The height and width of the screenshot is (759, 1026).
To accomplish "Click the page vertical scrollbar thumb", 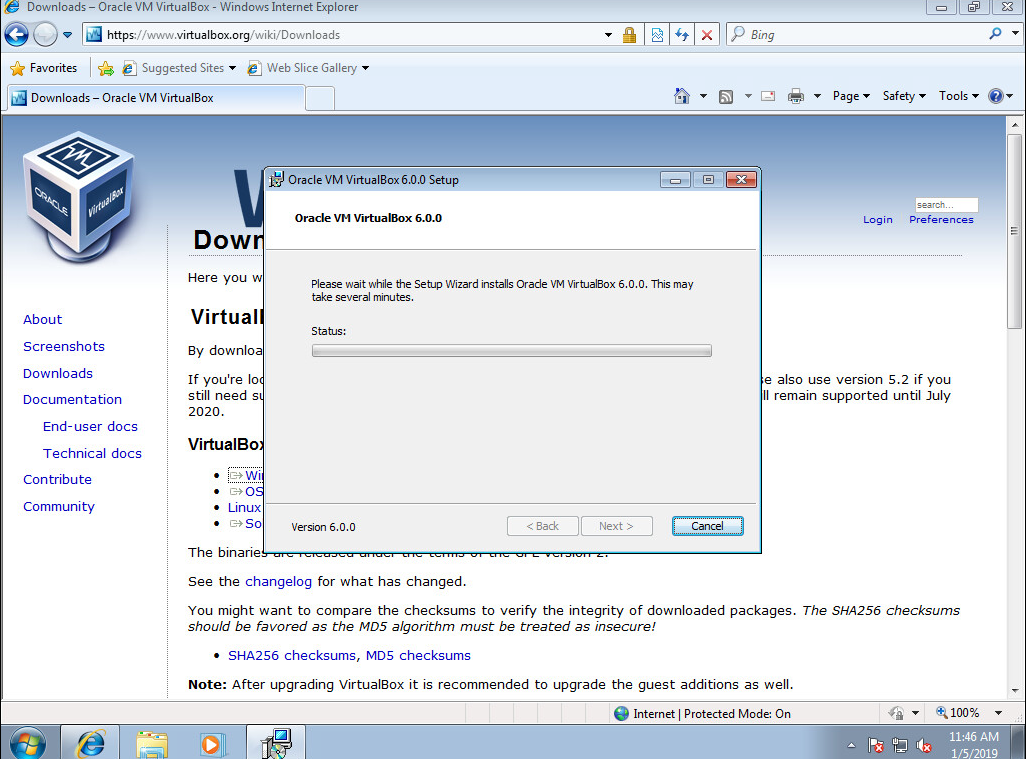I will click(x=1014, y=232).
